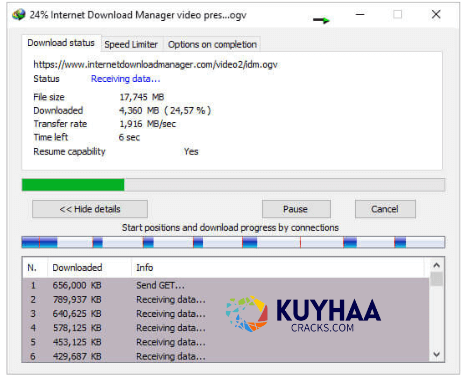This screenshot has width=463, height=376.
Task: Click the Info column header
Action: click(x=278, y=268)
